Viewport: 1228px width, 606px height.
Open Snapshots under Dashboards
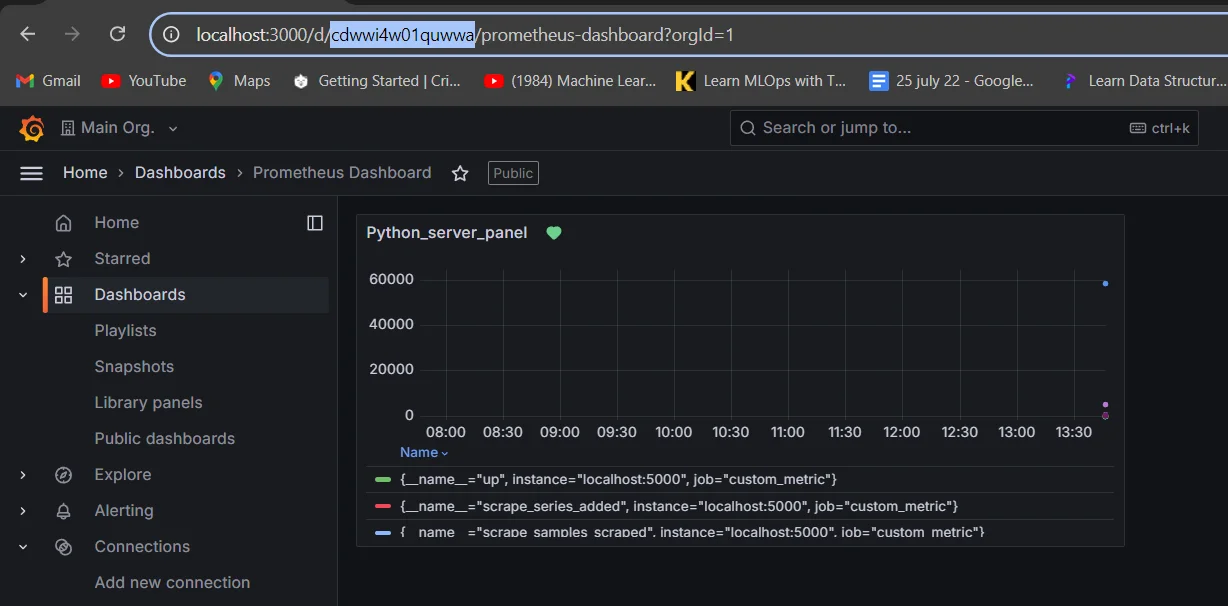point(134,367)
